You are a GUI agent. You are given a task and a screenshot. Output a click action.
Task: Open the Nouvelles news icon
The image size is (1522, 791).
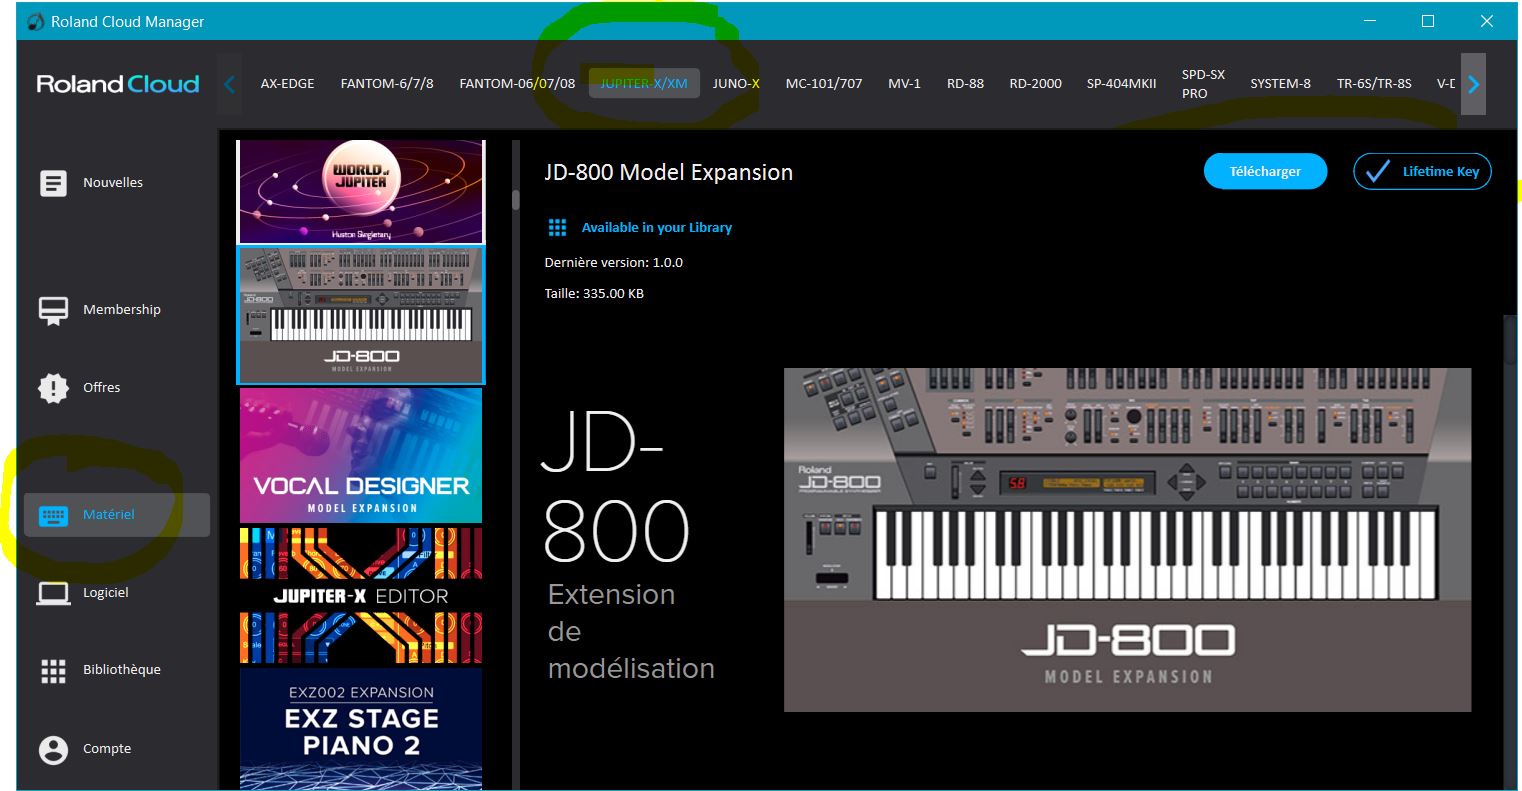(x=53, y=183)
